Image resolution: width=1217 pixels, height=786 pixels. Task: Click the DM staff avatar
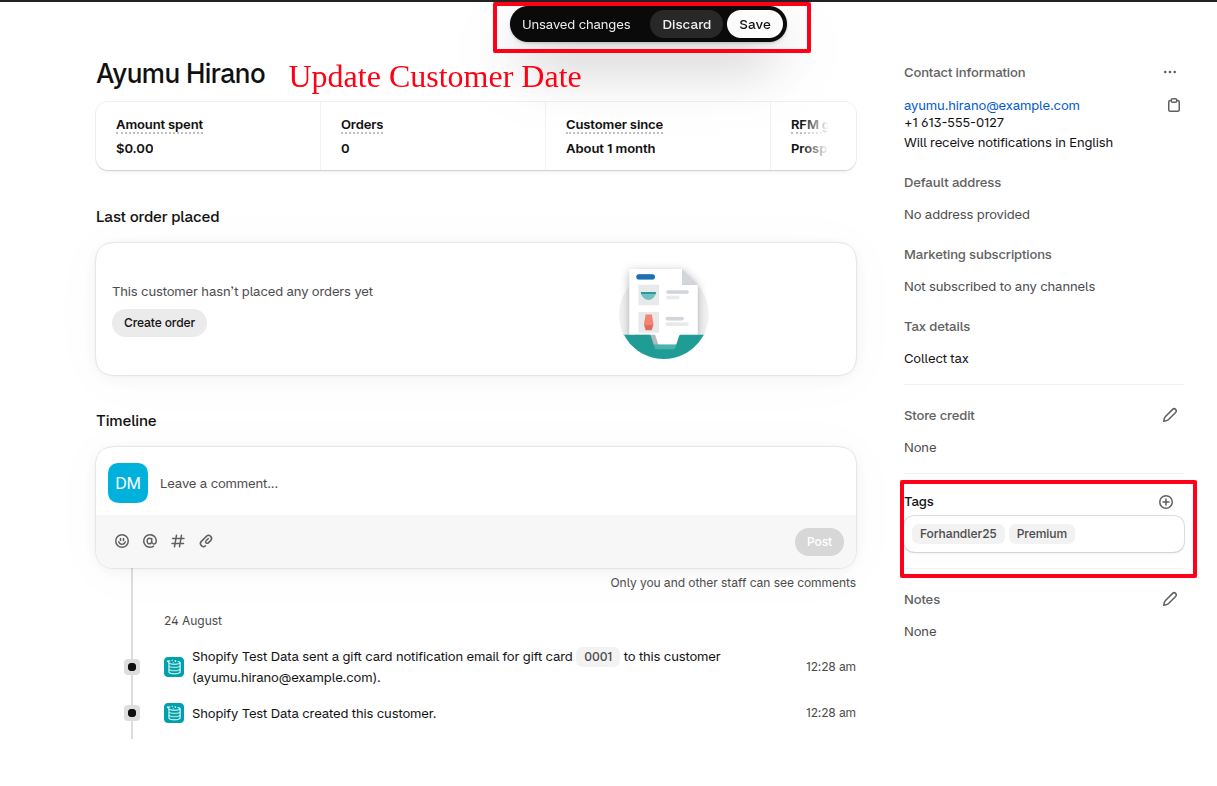click(128, 483)
